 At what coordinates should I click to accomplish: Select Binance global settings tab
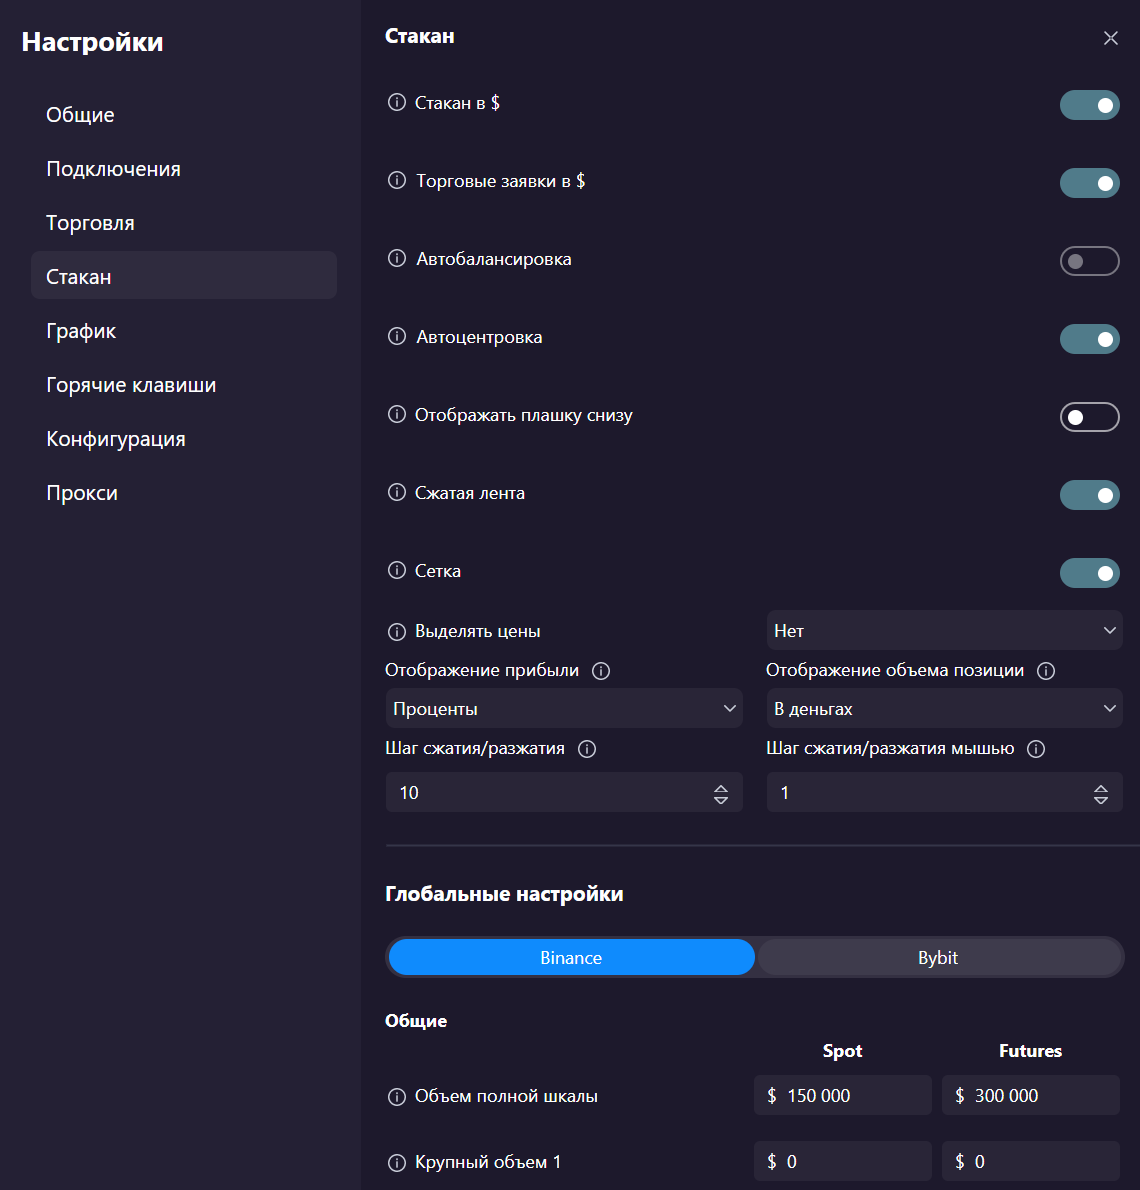[571, 957]
